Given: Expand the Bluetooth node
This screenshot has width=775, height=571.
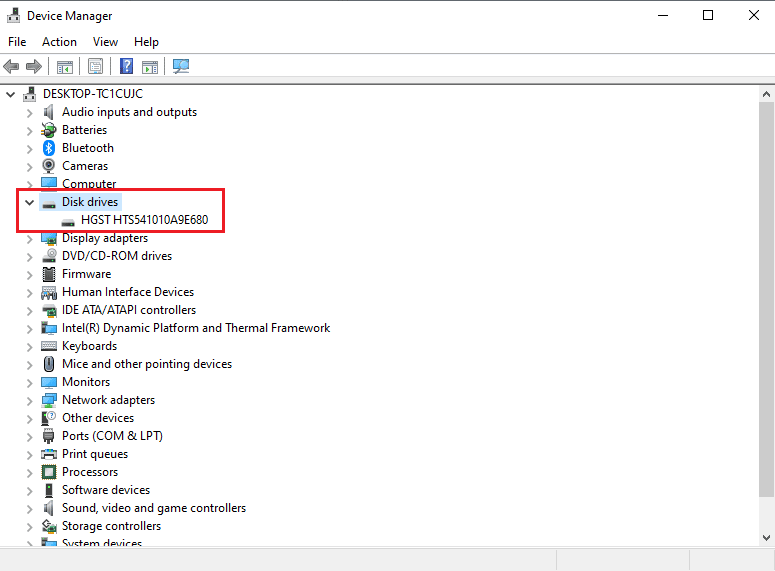Looking at the screenshot, I should click(30, 149).
